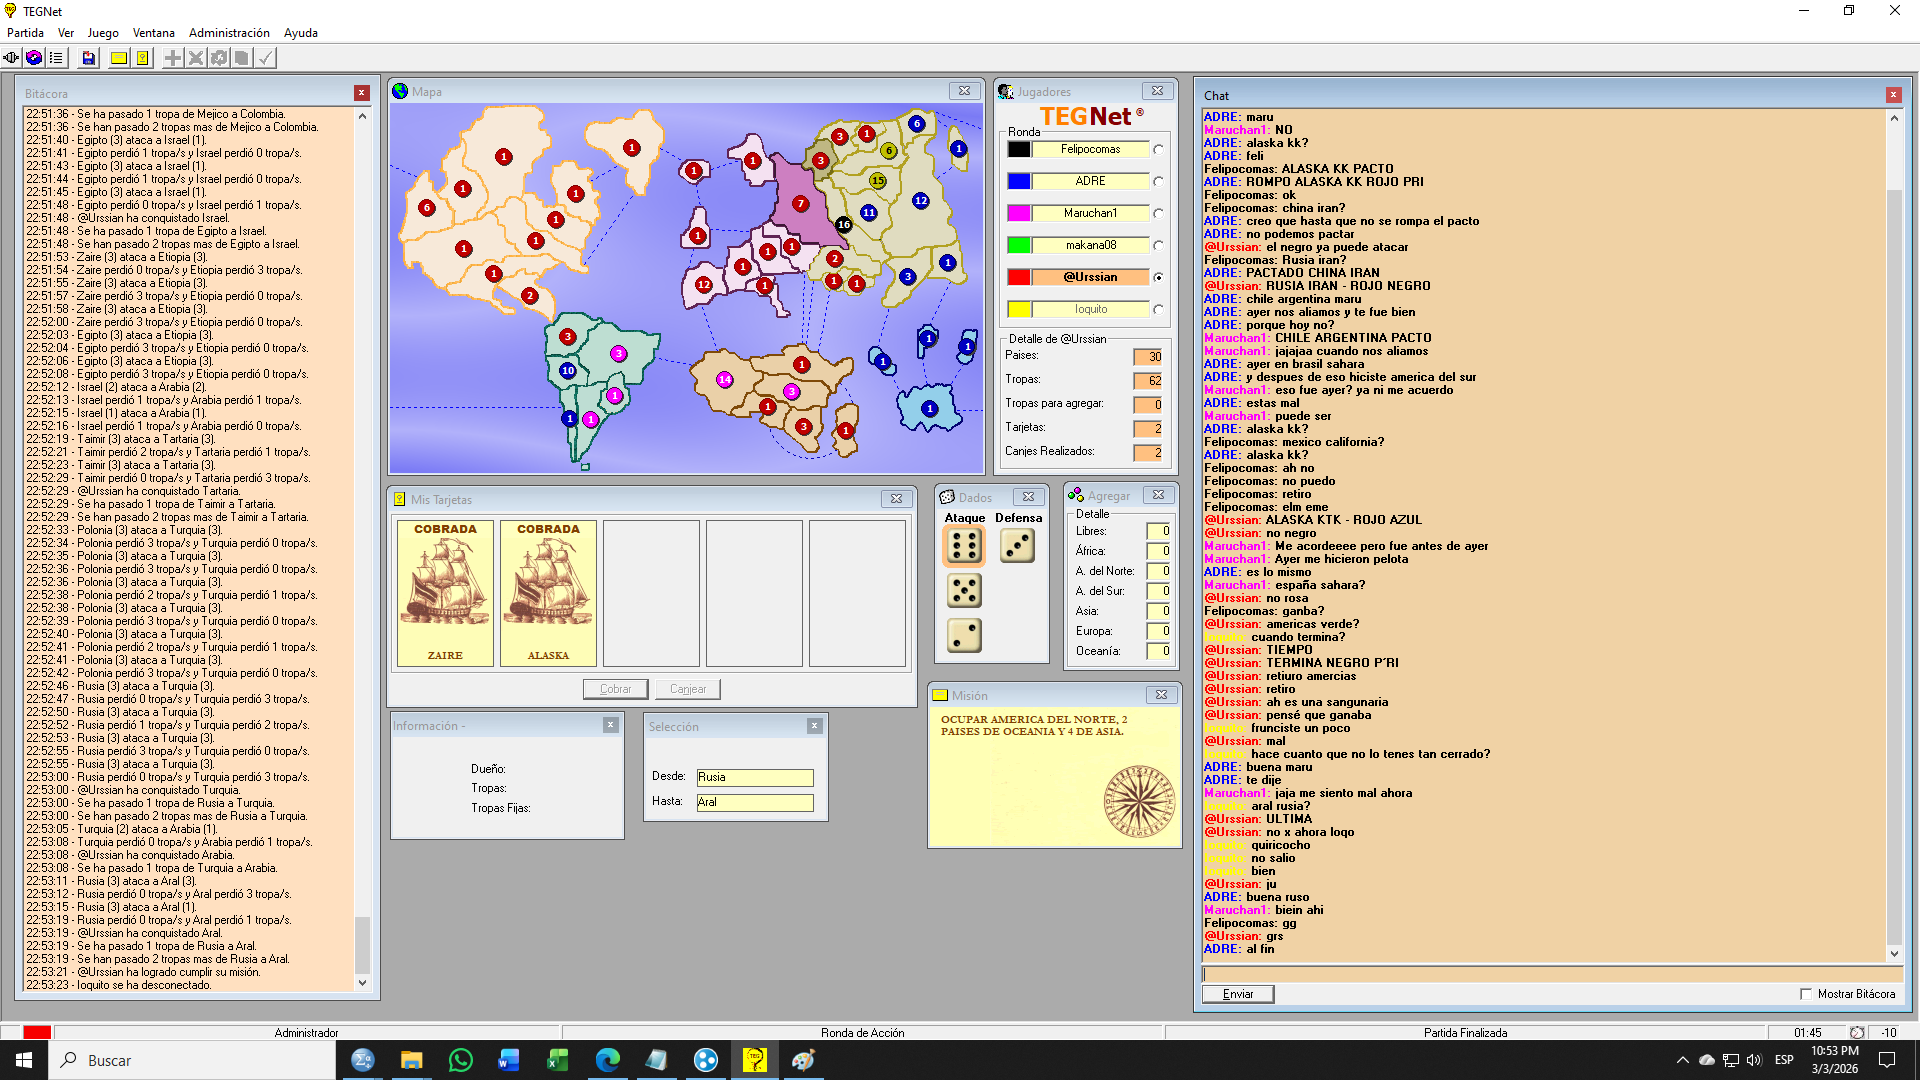This screenshot has width=1920, height=1080.
Task: Select the six-dot attack die
Action: [x=964, y=546]
